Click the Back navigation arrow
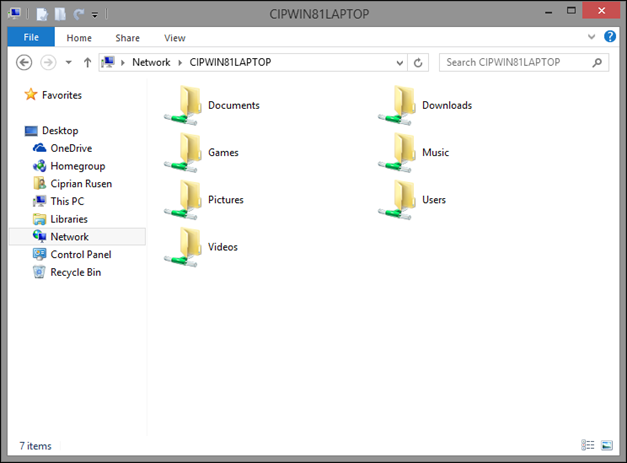The image size is (627, 463). 24,63
